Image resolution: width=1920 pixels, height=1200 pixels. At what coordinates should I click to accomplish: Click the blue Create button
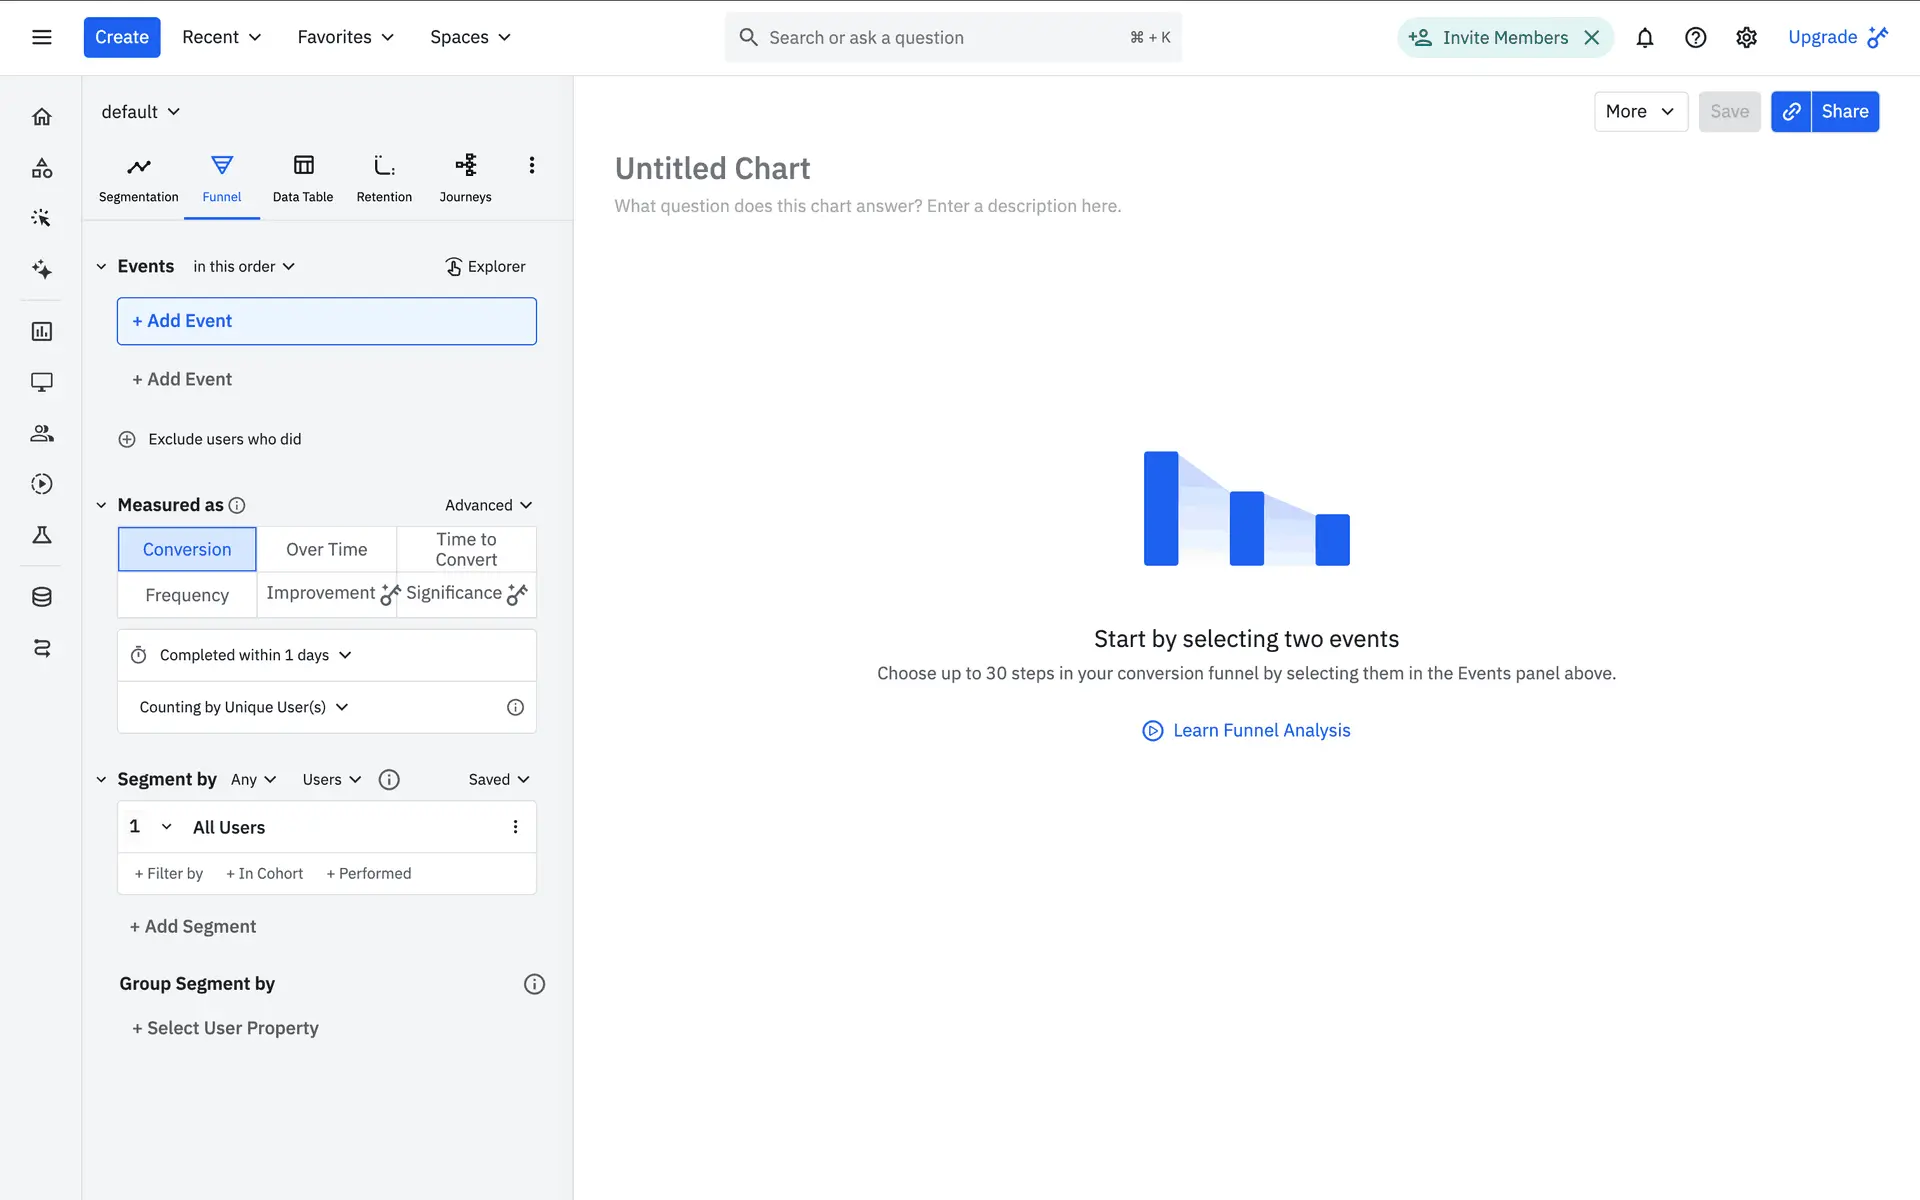click(122, 37)
